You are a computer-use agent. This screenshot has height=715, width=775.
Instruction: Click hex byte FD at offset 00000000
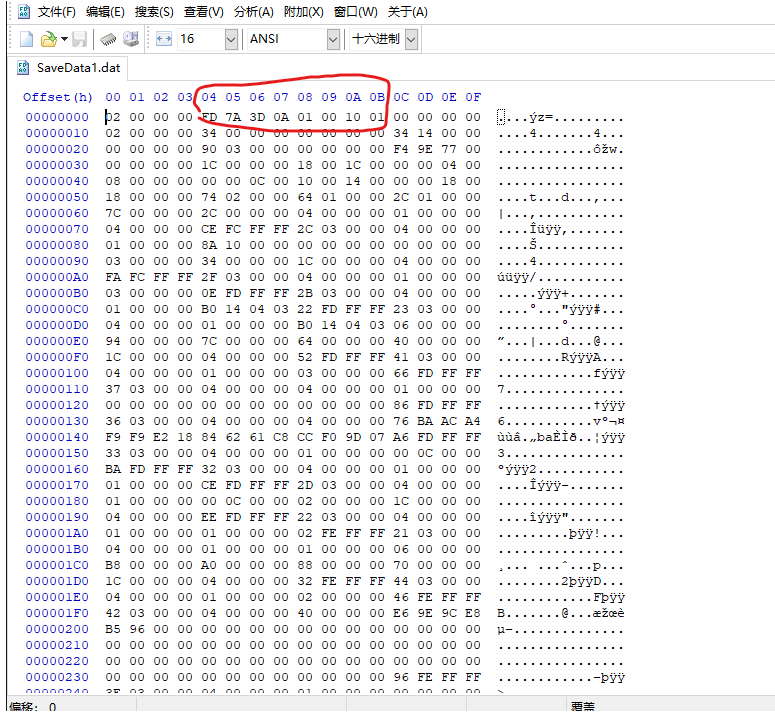(x=209, y=117)
